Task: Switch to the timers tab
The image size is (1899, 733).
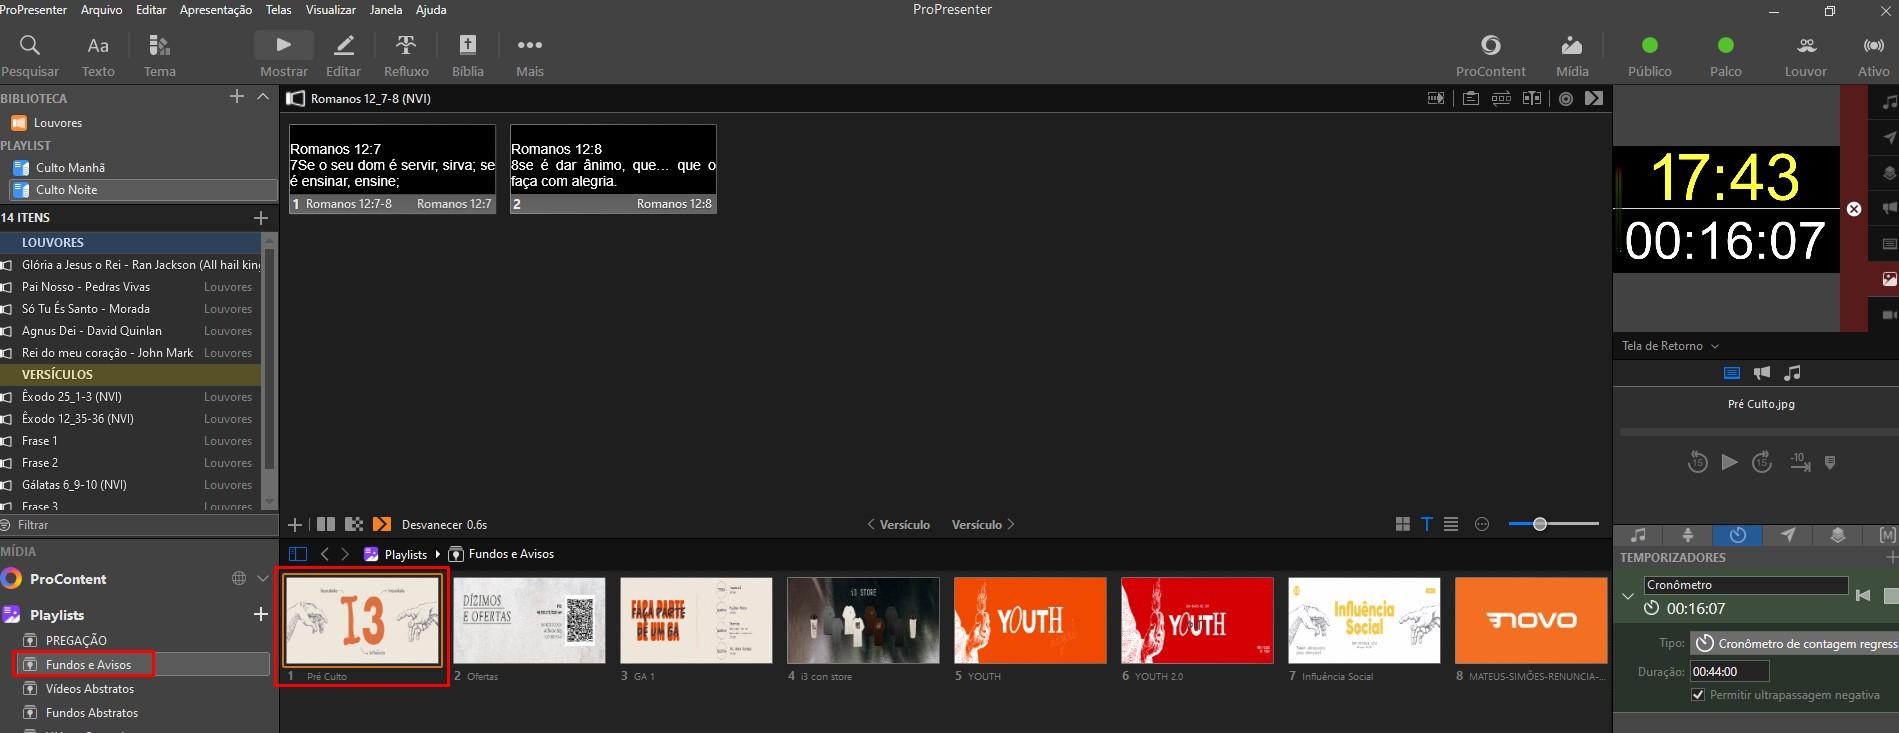Action: click(1738, 536)
